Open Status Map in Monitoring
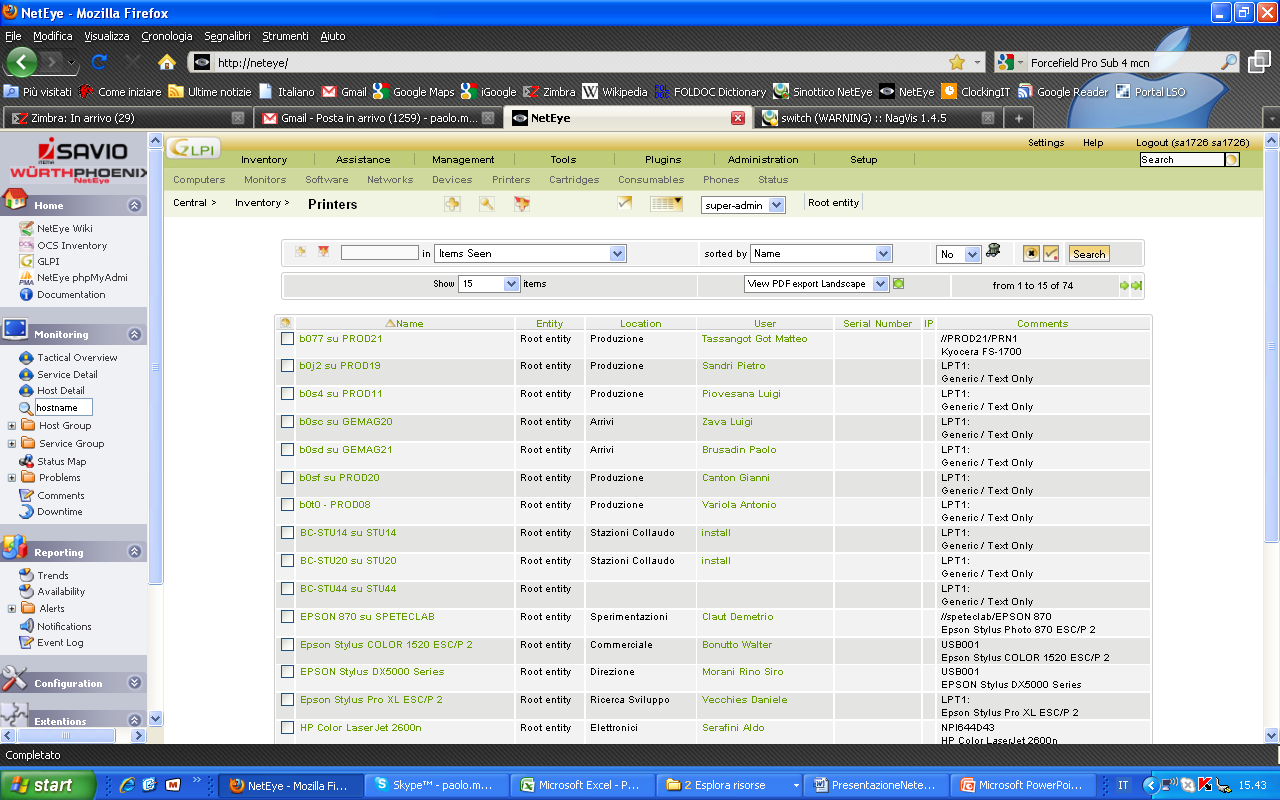The image size is (1280, 800). (x=62, y=461)
